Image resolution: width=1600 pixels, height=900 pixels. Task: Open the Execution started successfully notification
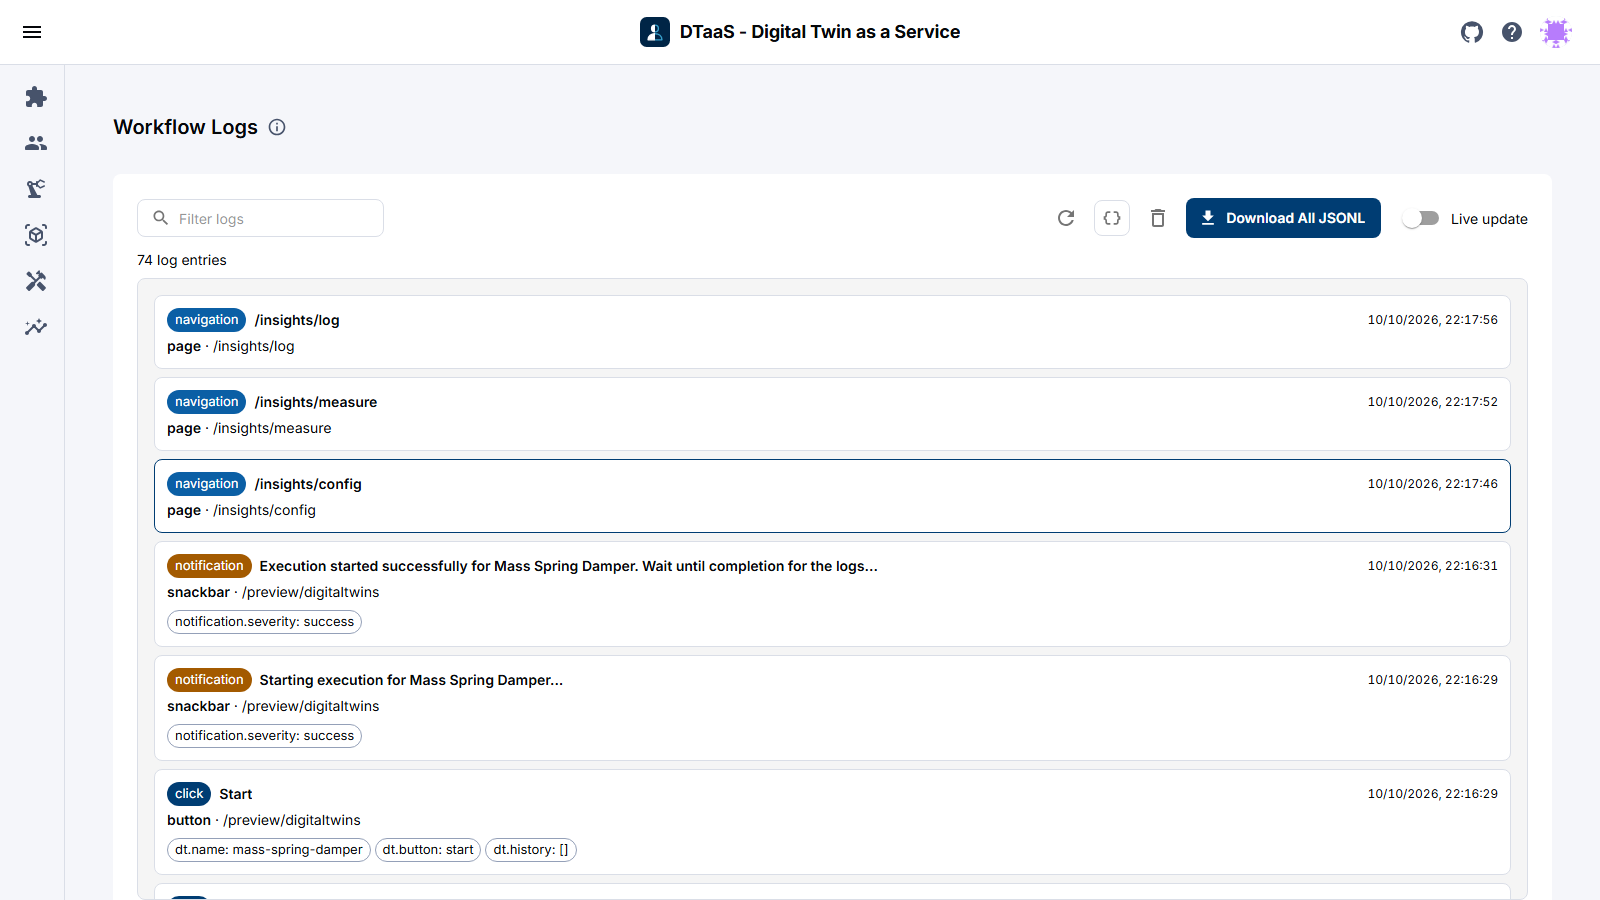click(x=832, y=594)
